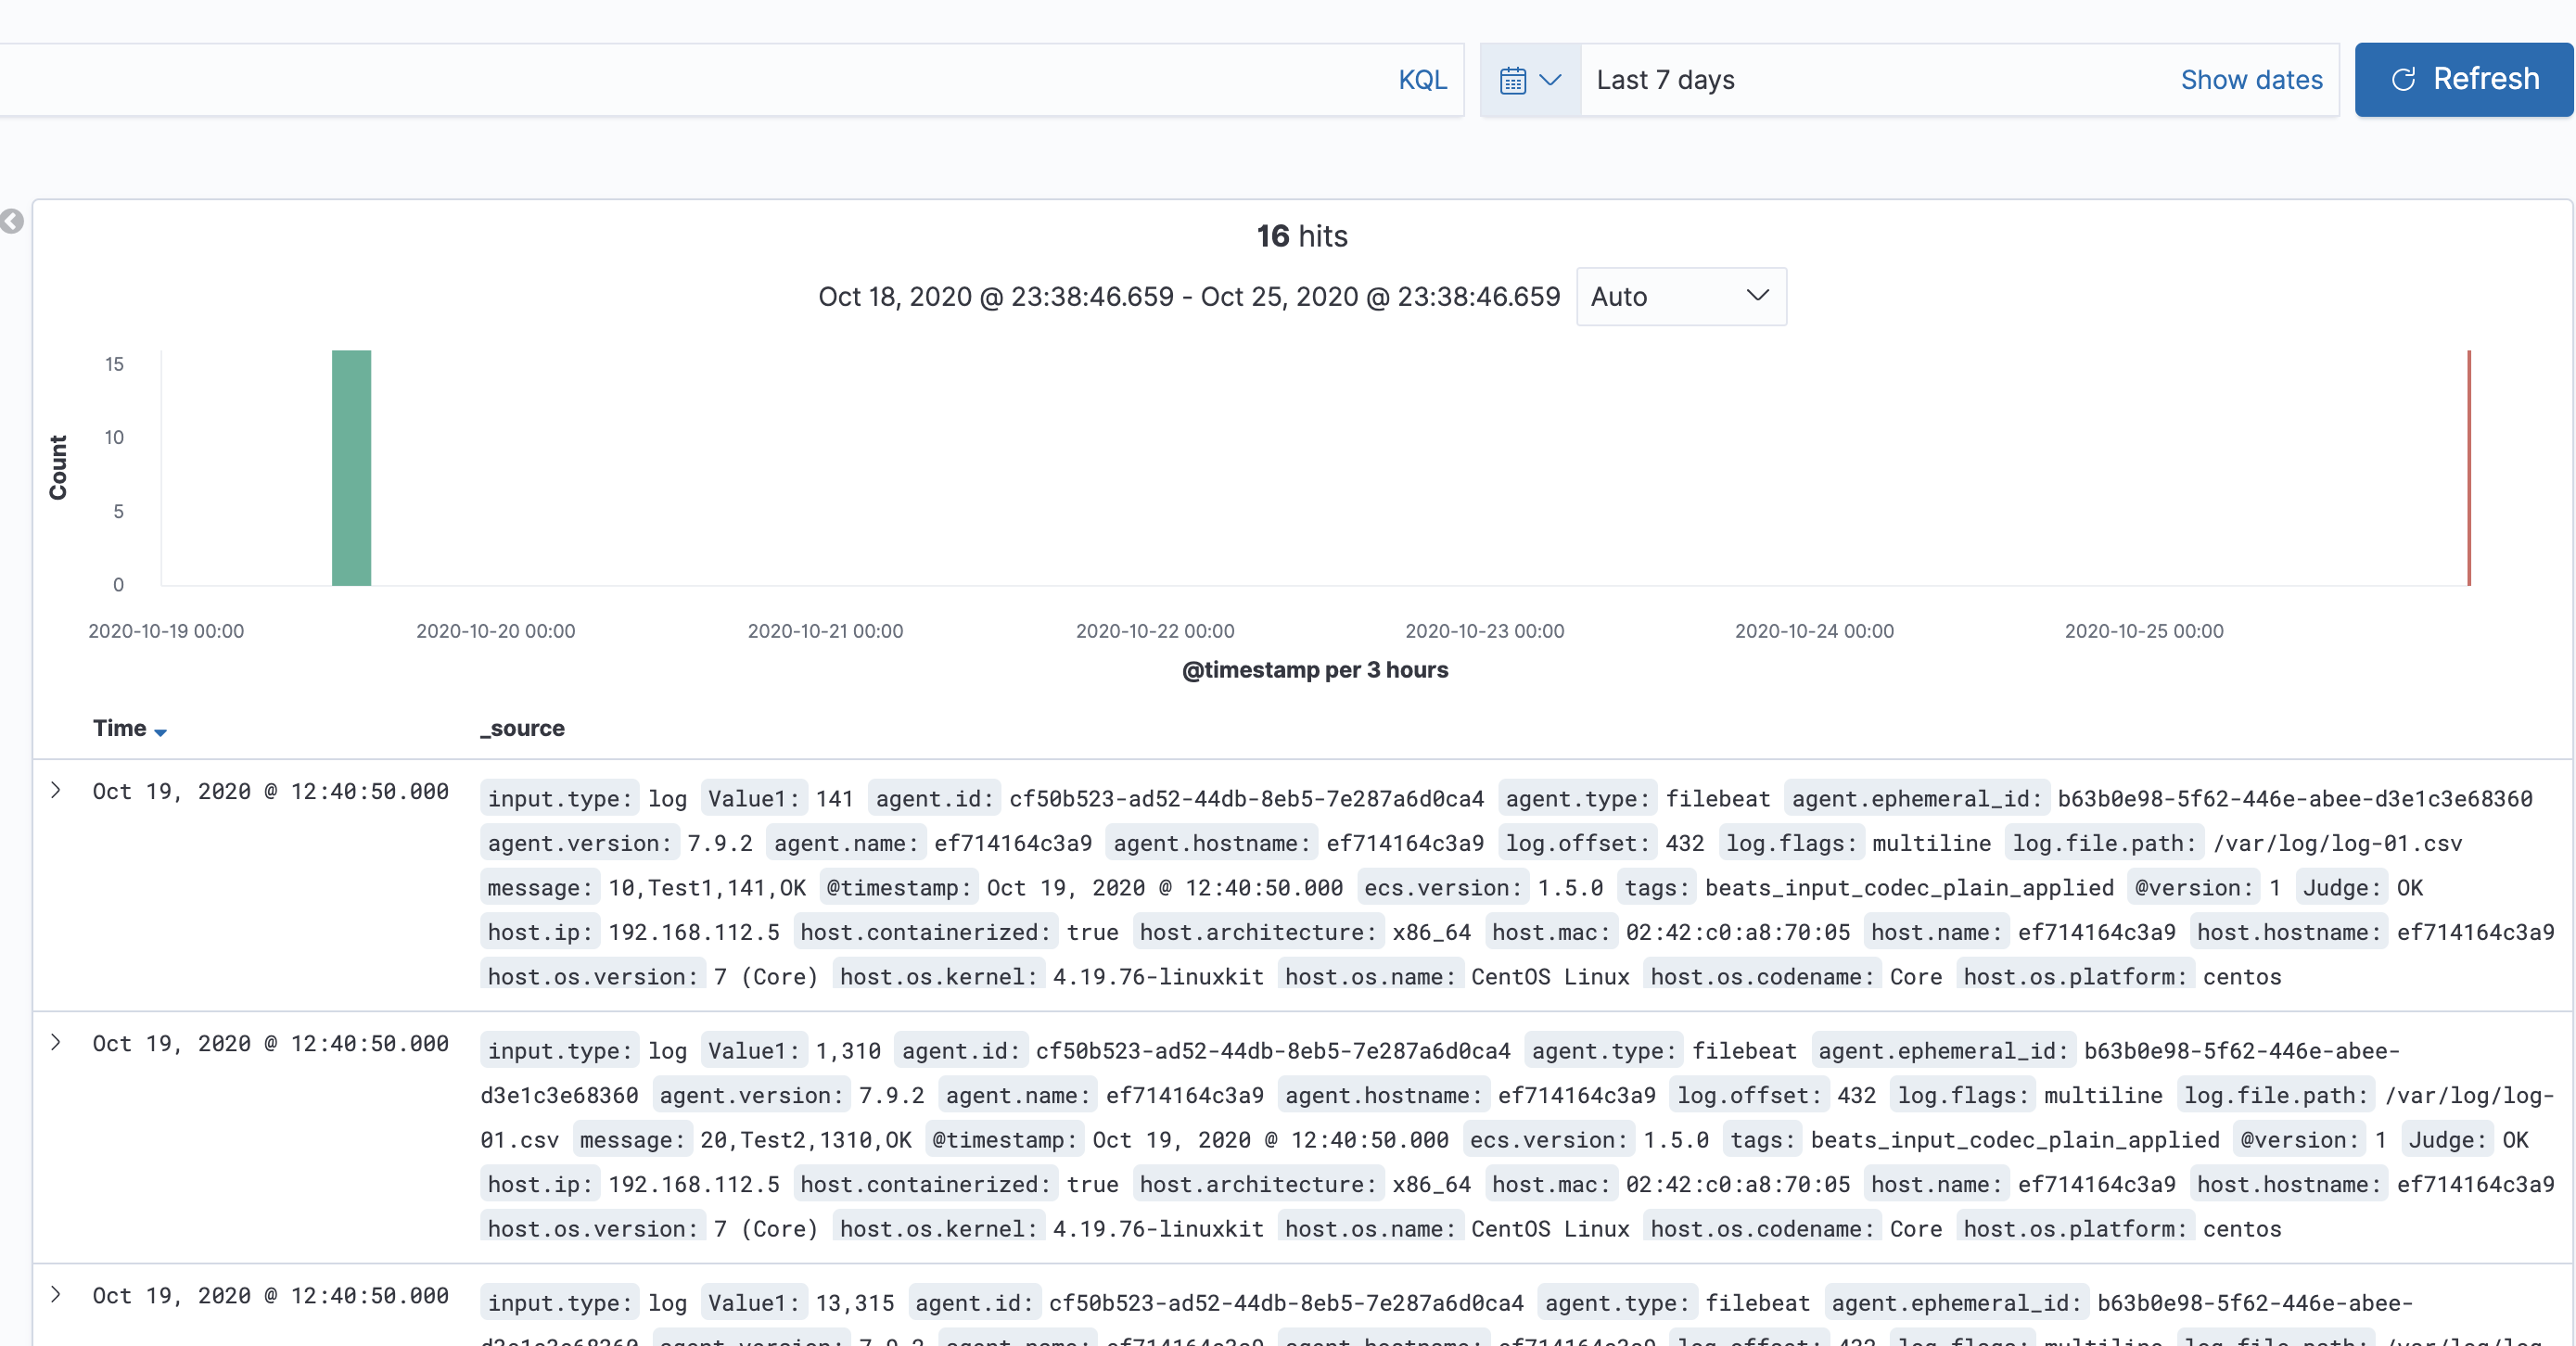Click the 16 hits count text
The height and width of the screenshot is (1346, 2576).
point(1301,236)
